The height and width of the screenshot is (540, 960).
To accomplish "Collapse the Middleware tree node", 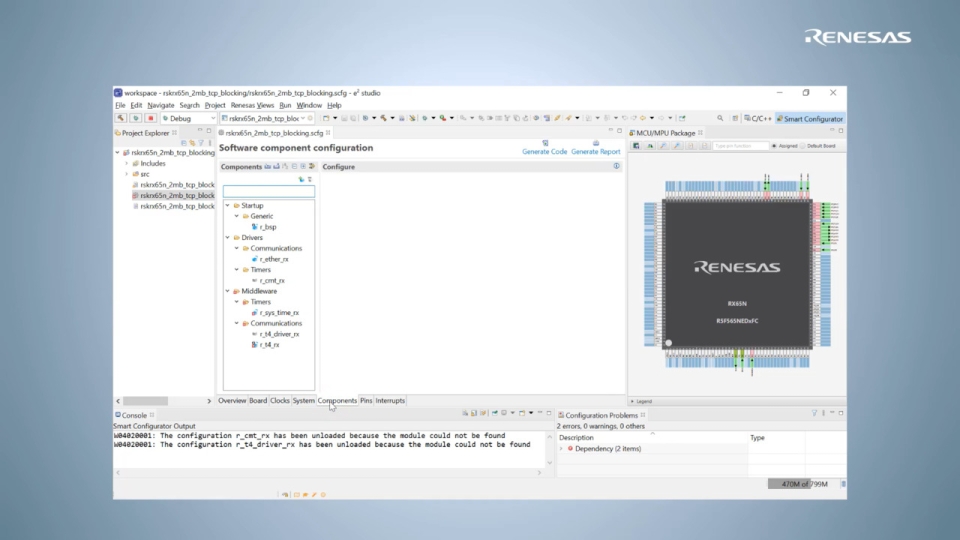I will pyautogui.click(x=228, y=291).
